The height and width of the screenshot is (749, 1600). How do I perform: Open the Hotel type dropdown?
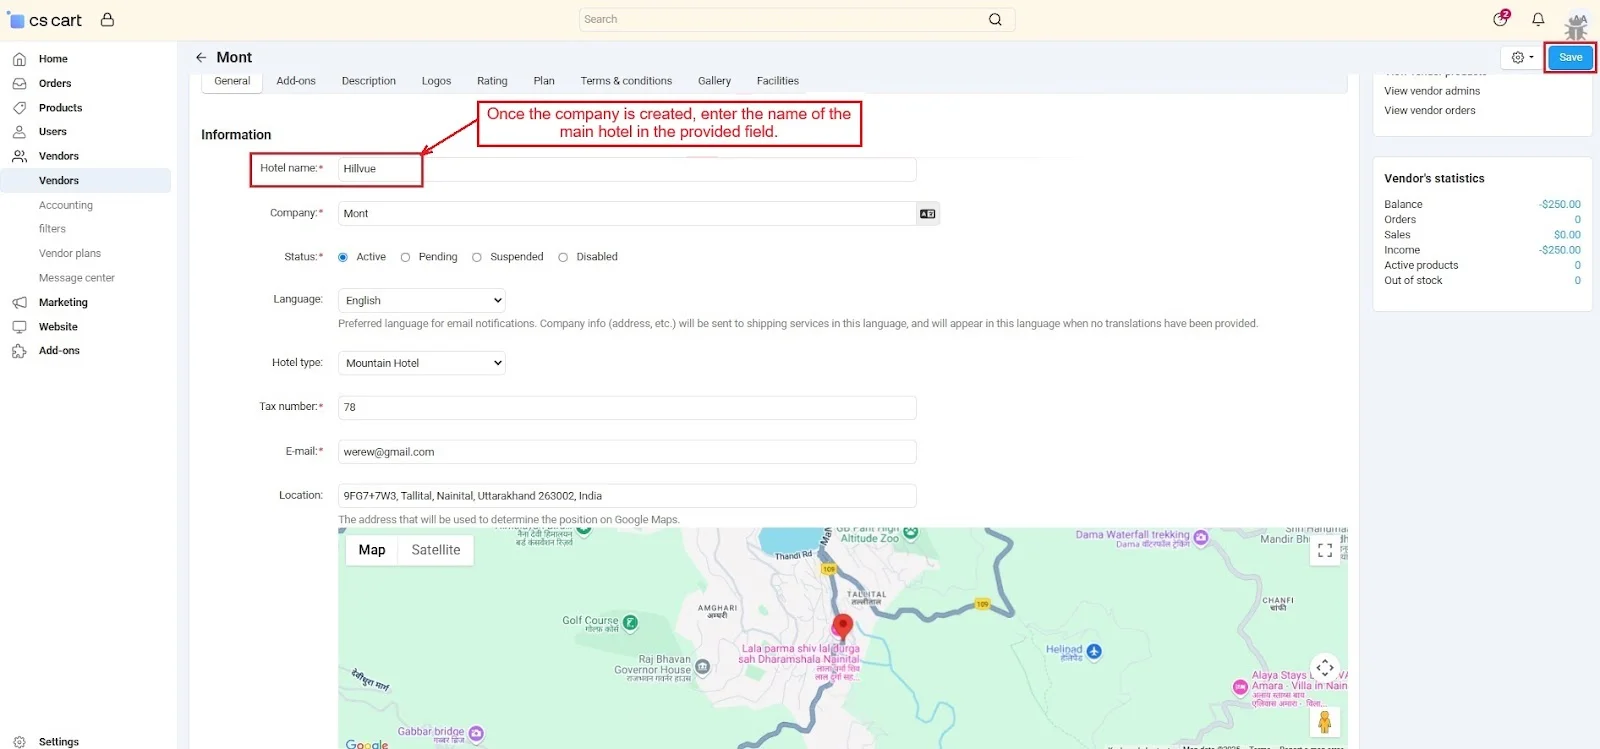click(422, 364)
